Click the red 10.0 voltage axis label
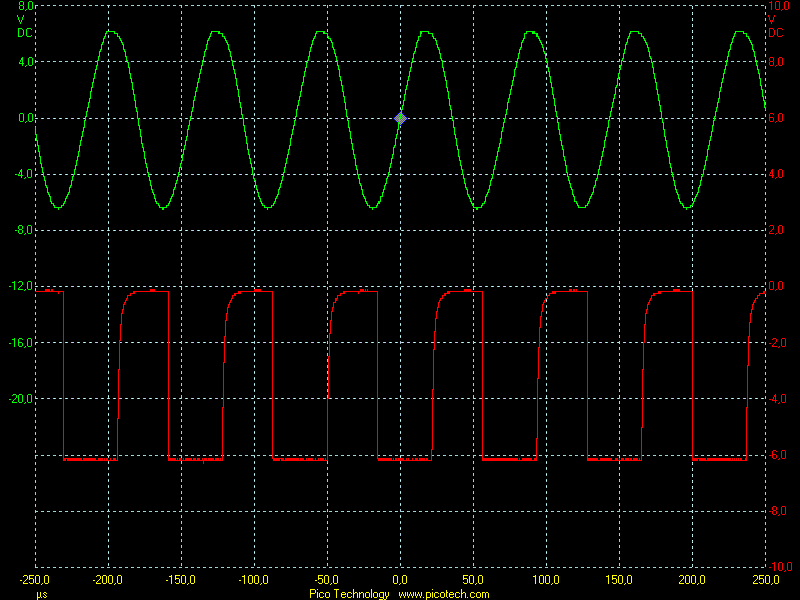Viewport: 800px width, 600px height. [777, 6]
